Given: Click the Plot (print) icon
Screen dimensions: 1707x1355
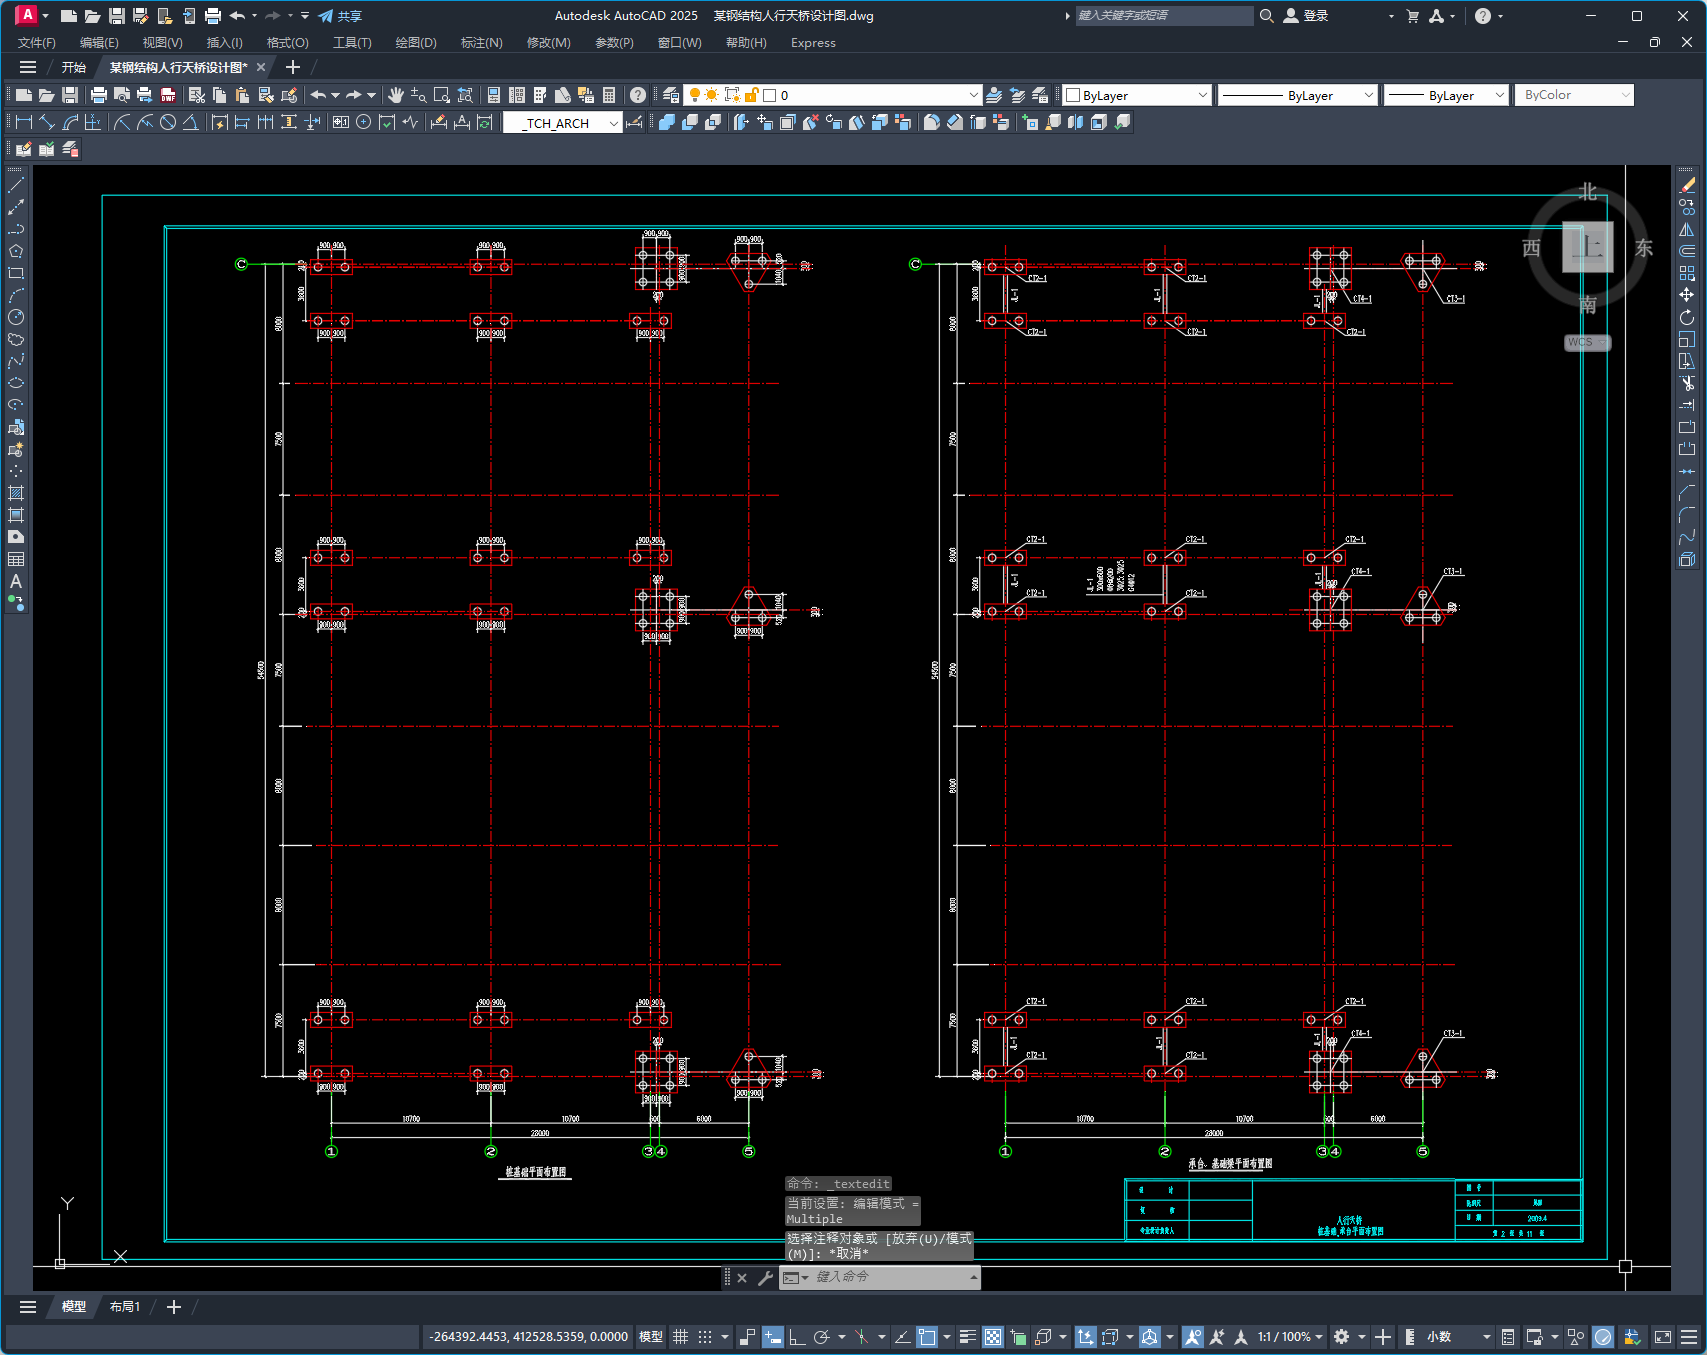Looking at the screenshot, I should tap(98, 95).
